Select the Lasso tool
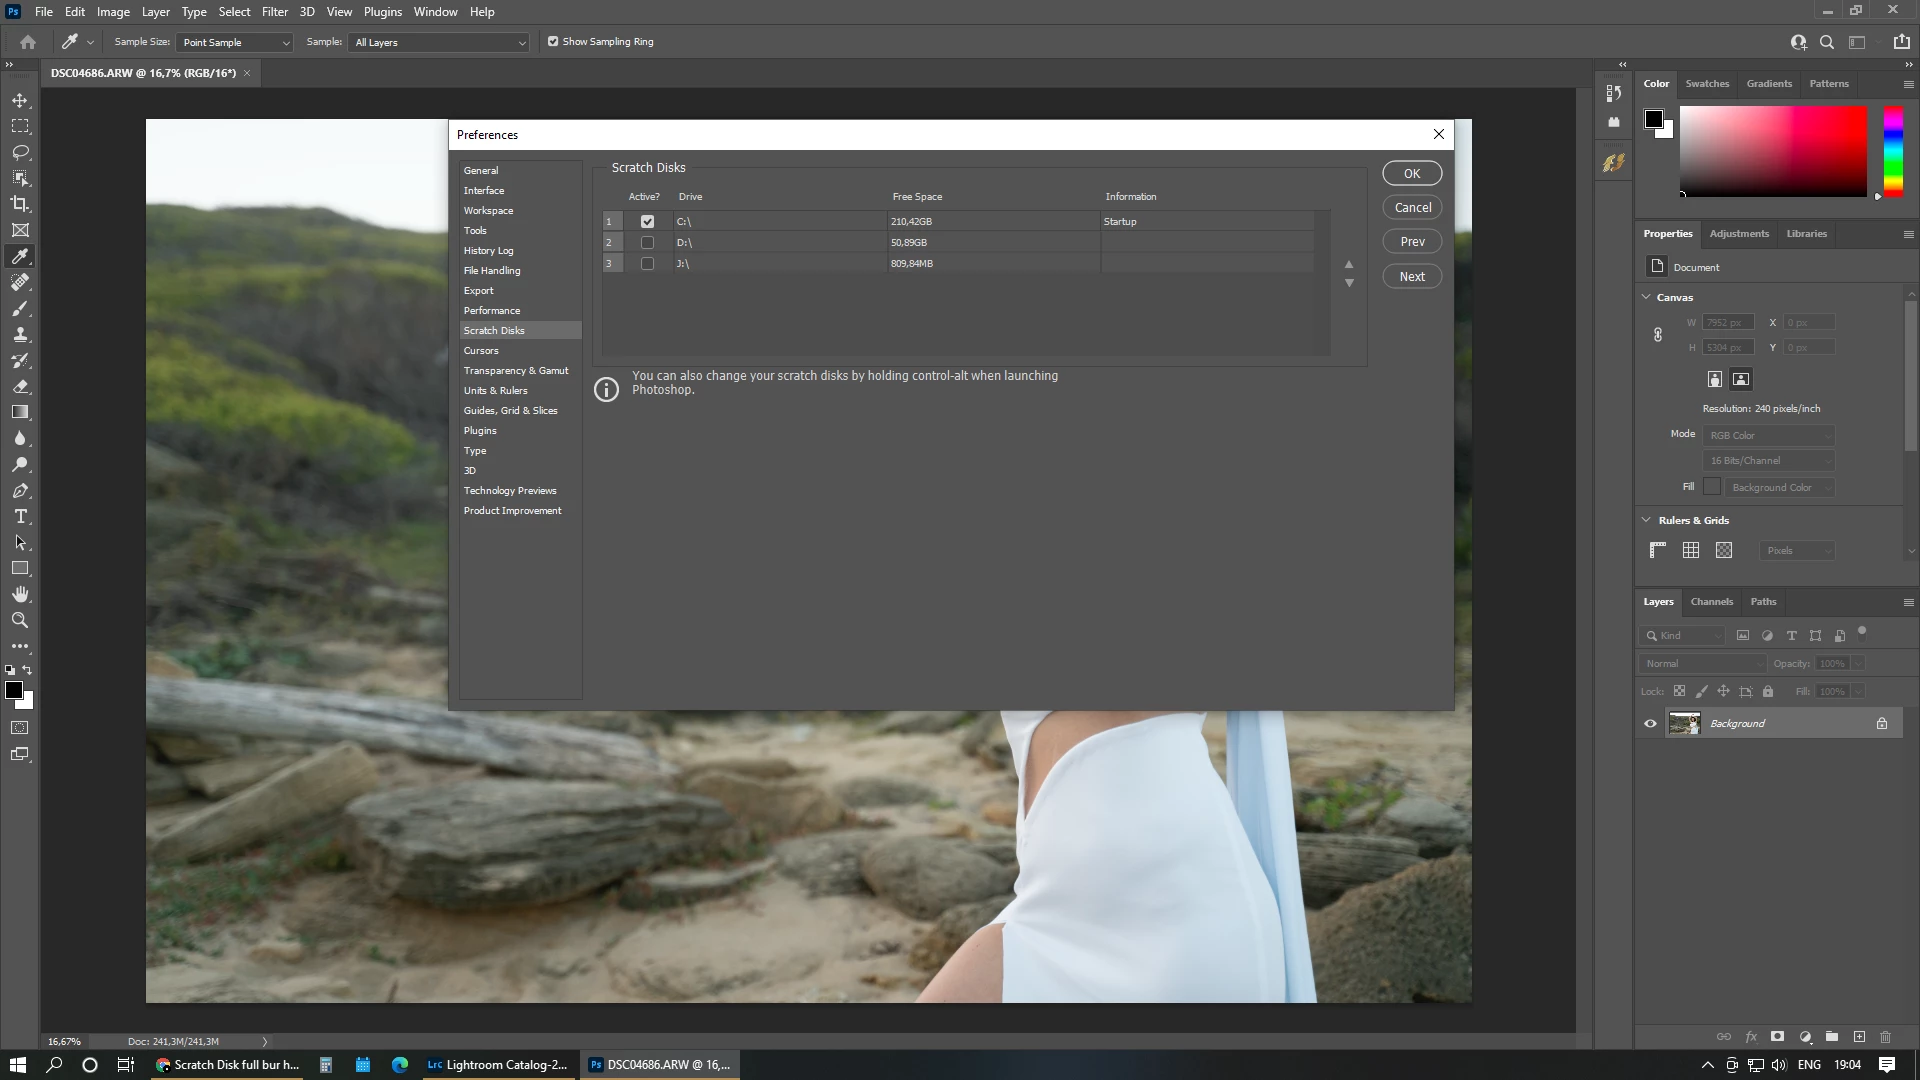Image resolution: width=1920 pixels, height=1080 pixels. pyautogui.click(x=20, y=152)
